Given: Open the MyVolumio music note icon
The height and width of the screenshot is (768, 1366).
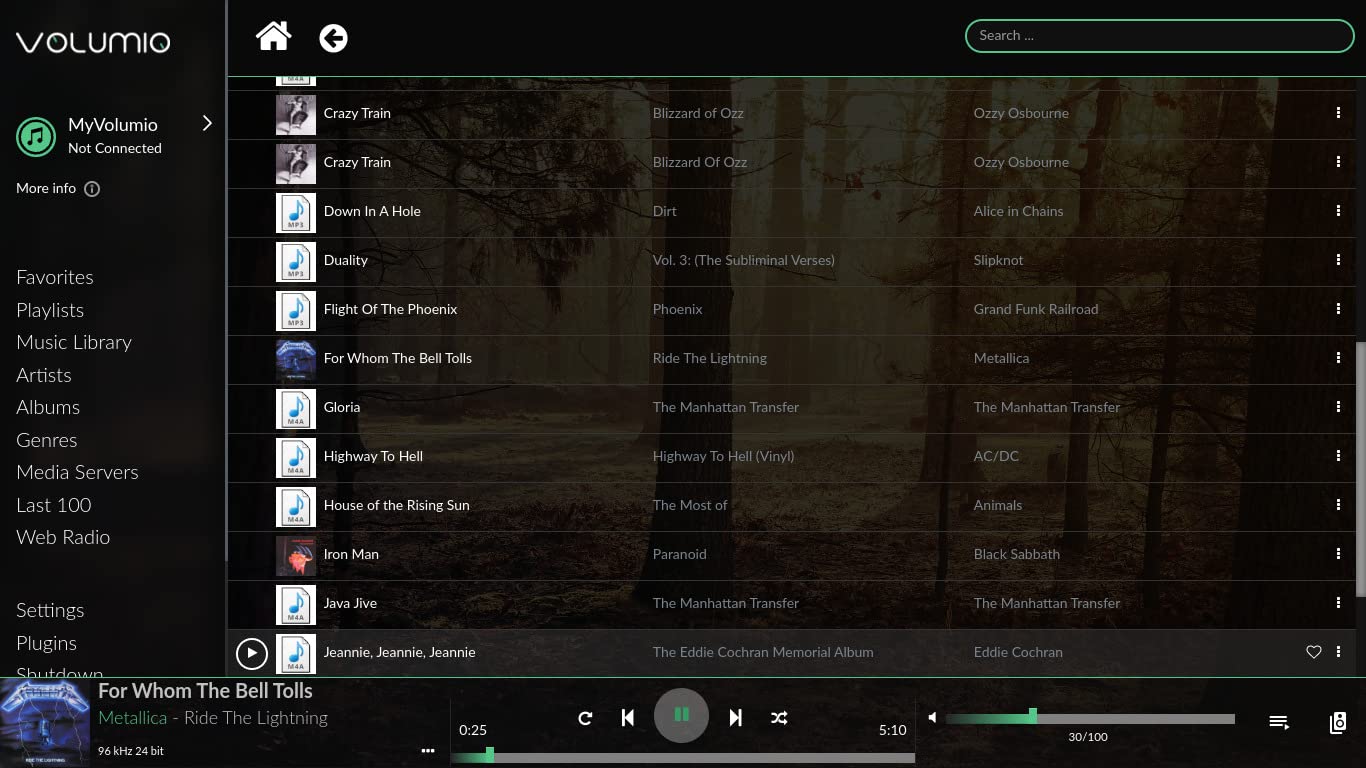Looking at the screenshot, I should pos(36,136).
